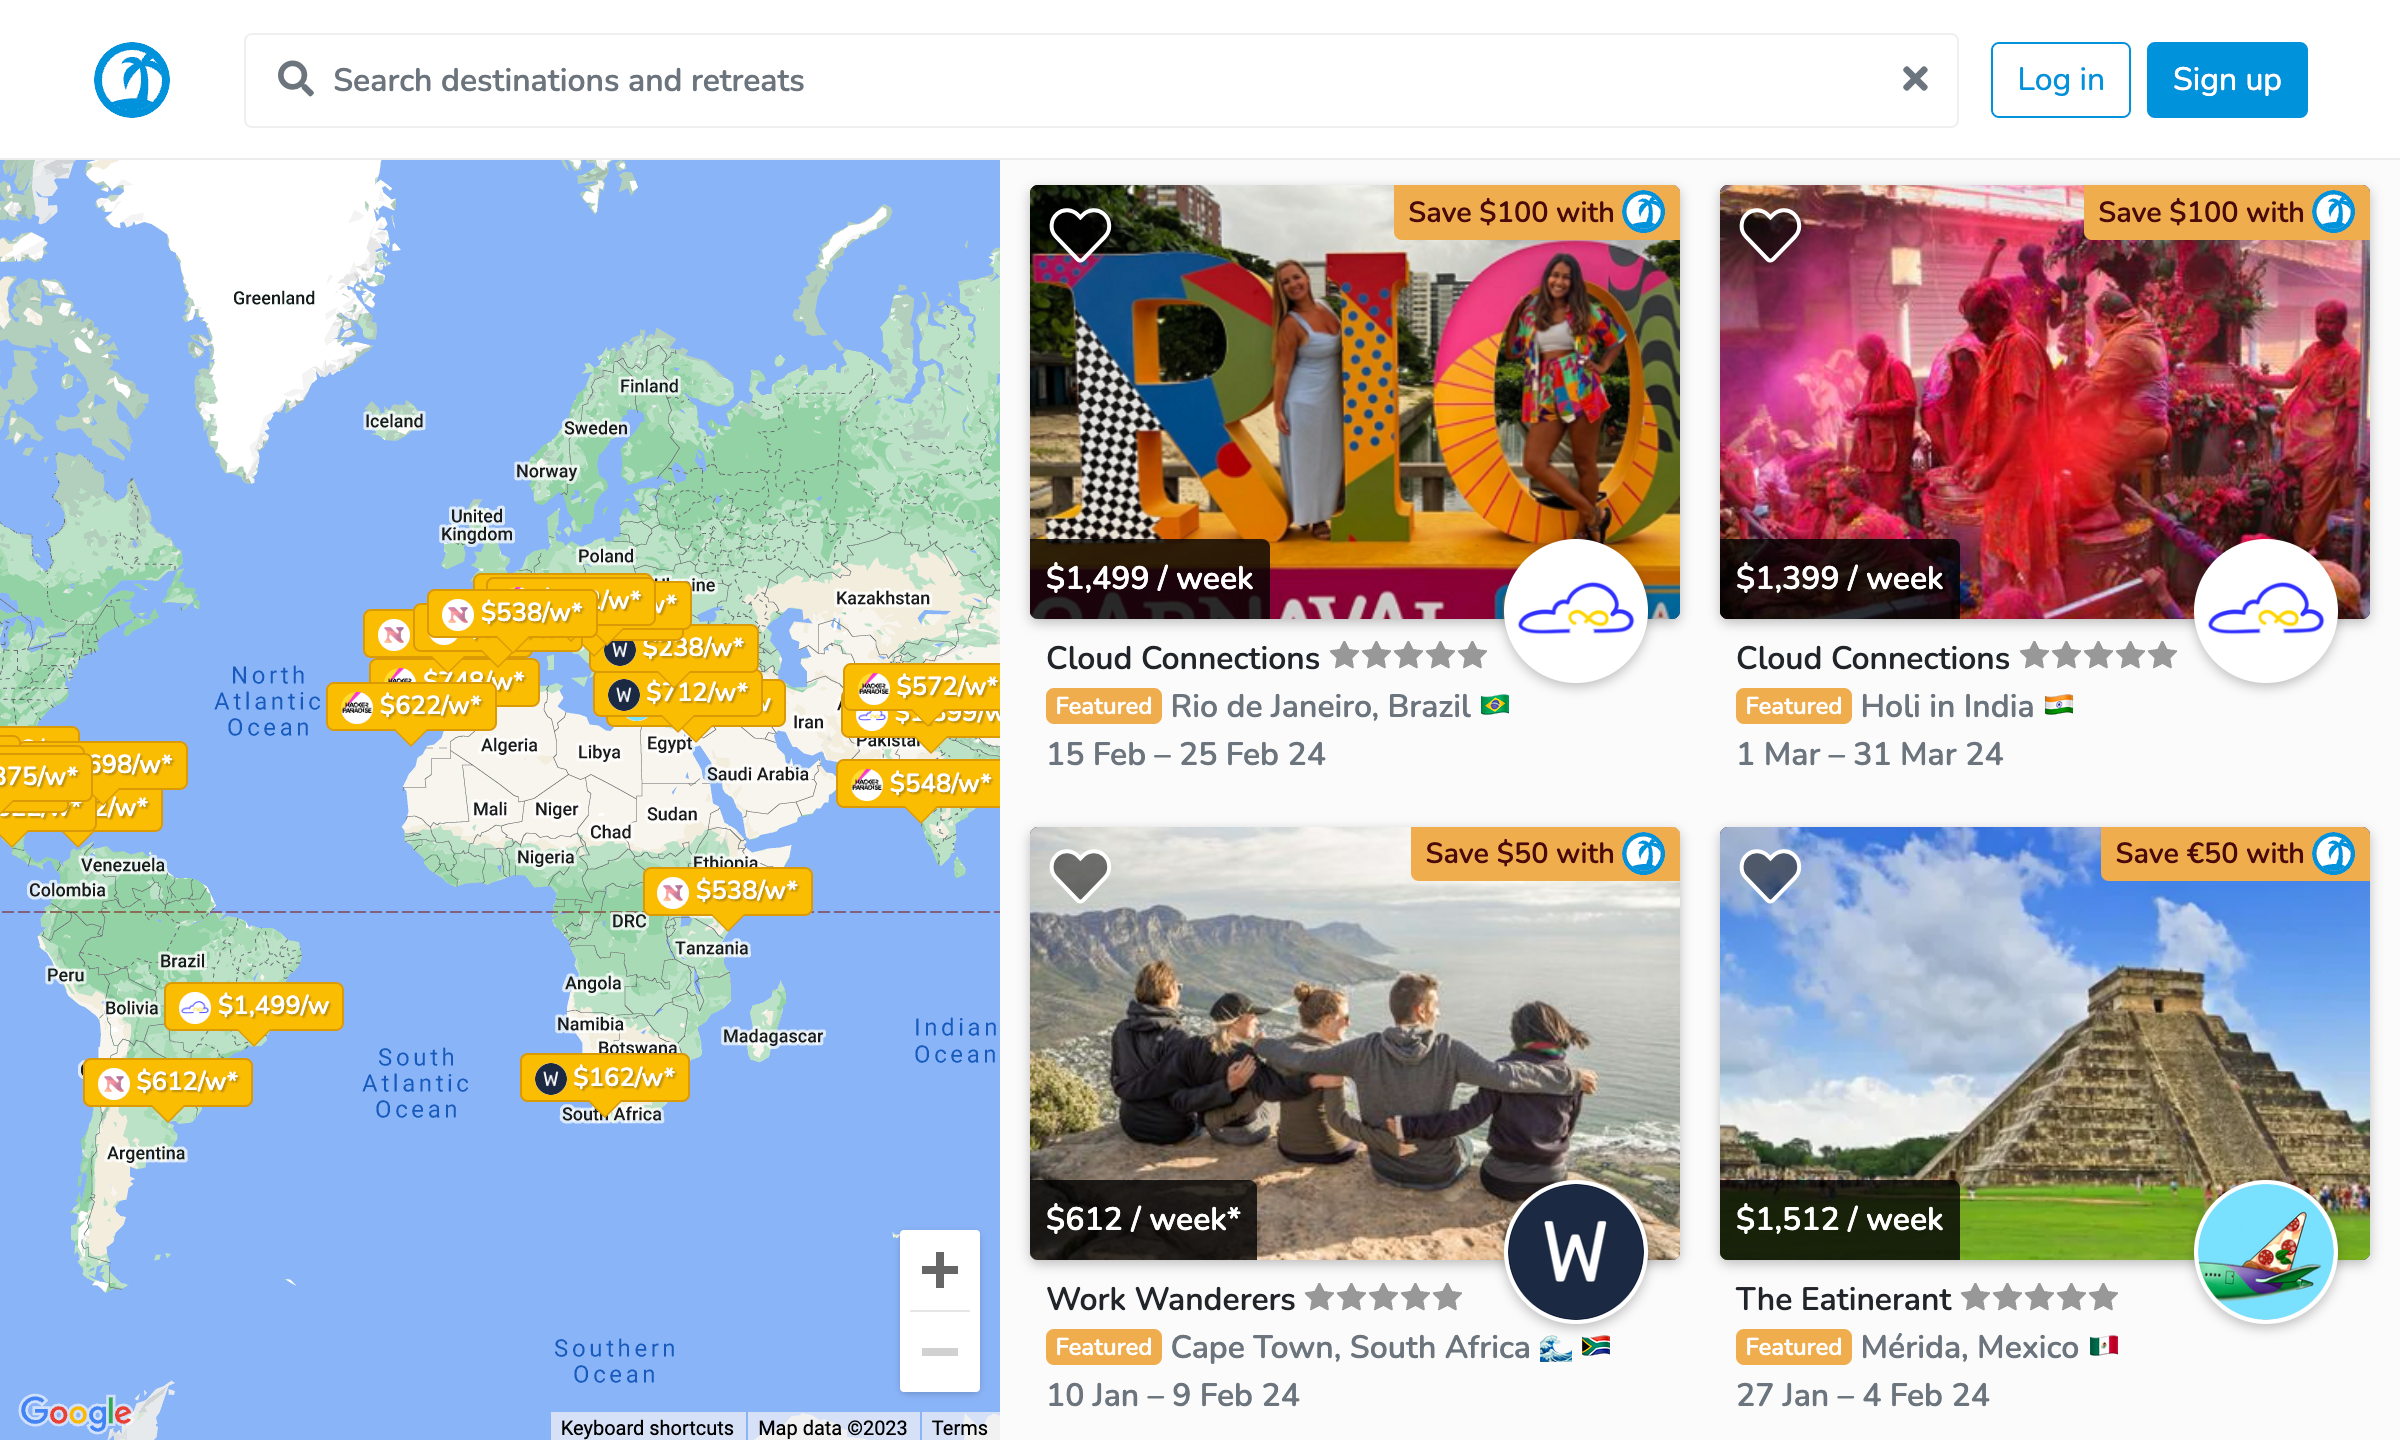This screenshot has height=1440, width=2400.
Task: Toggle the heart on the Mérida retreat
Action: (1770, 875)
